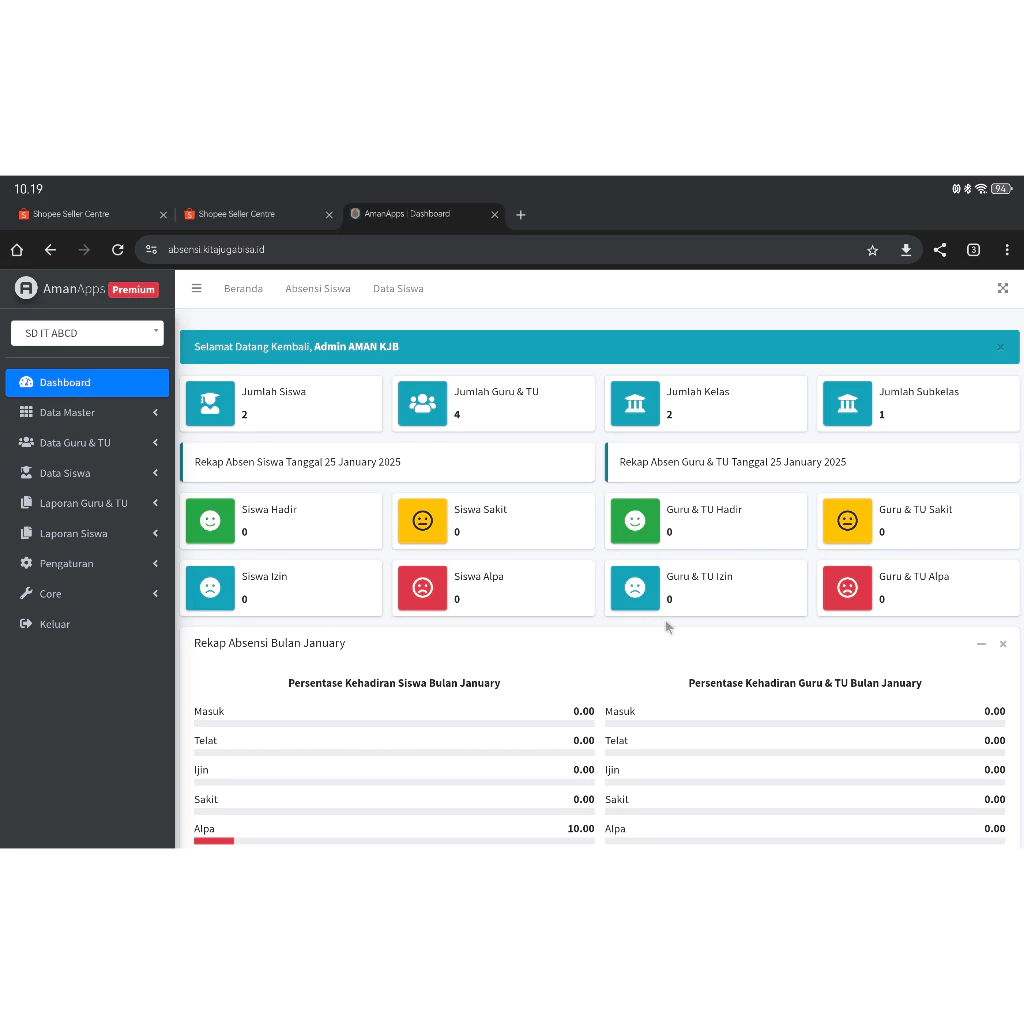Click the red Siswa Alpa frown icon
The height and width of the screenshot is (1024, 1024).
(x=423, y=588)
